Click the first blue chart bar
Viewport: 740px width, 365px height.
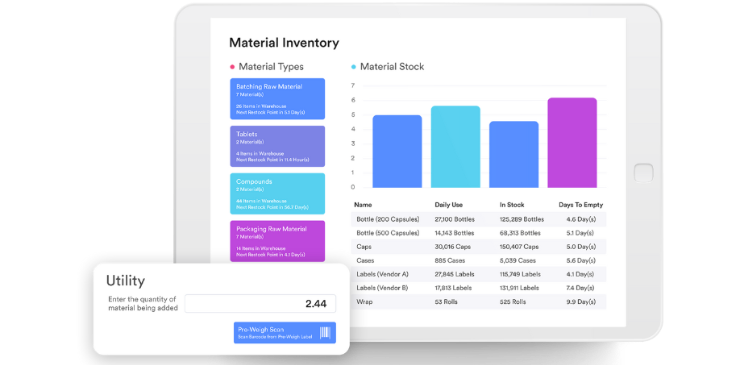[x=397, y=152]
